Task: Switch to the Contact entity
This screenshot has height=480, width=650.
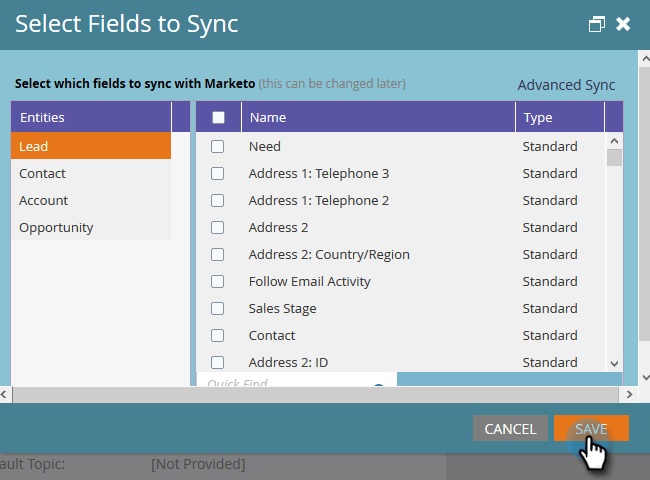Action: click(90, 173)
